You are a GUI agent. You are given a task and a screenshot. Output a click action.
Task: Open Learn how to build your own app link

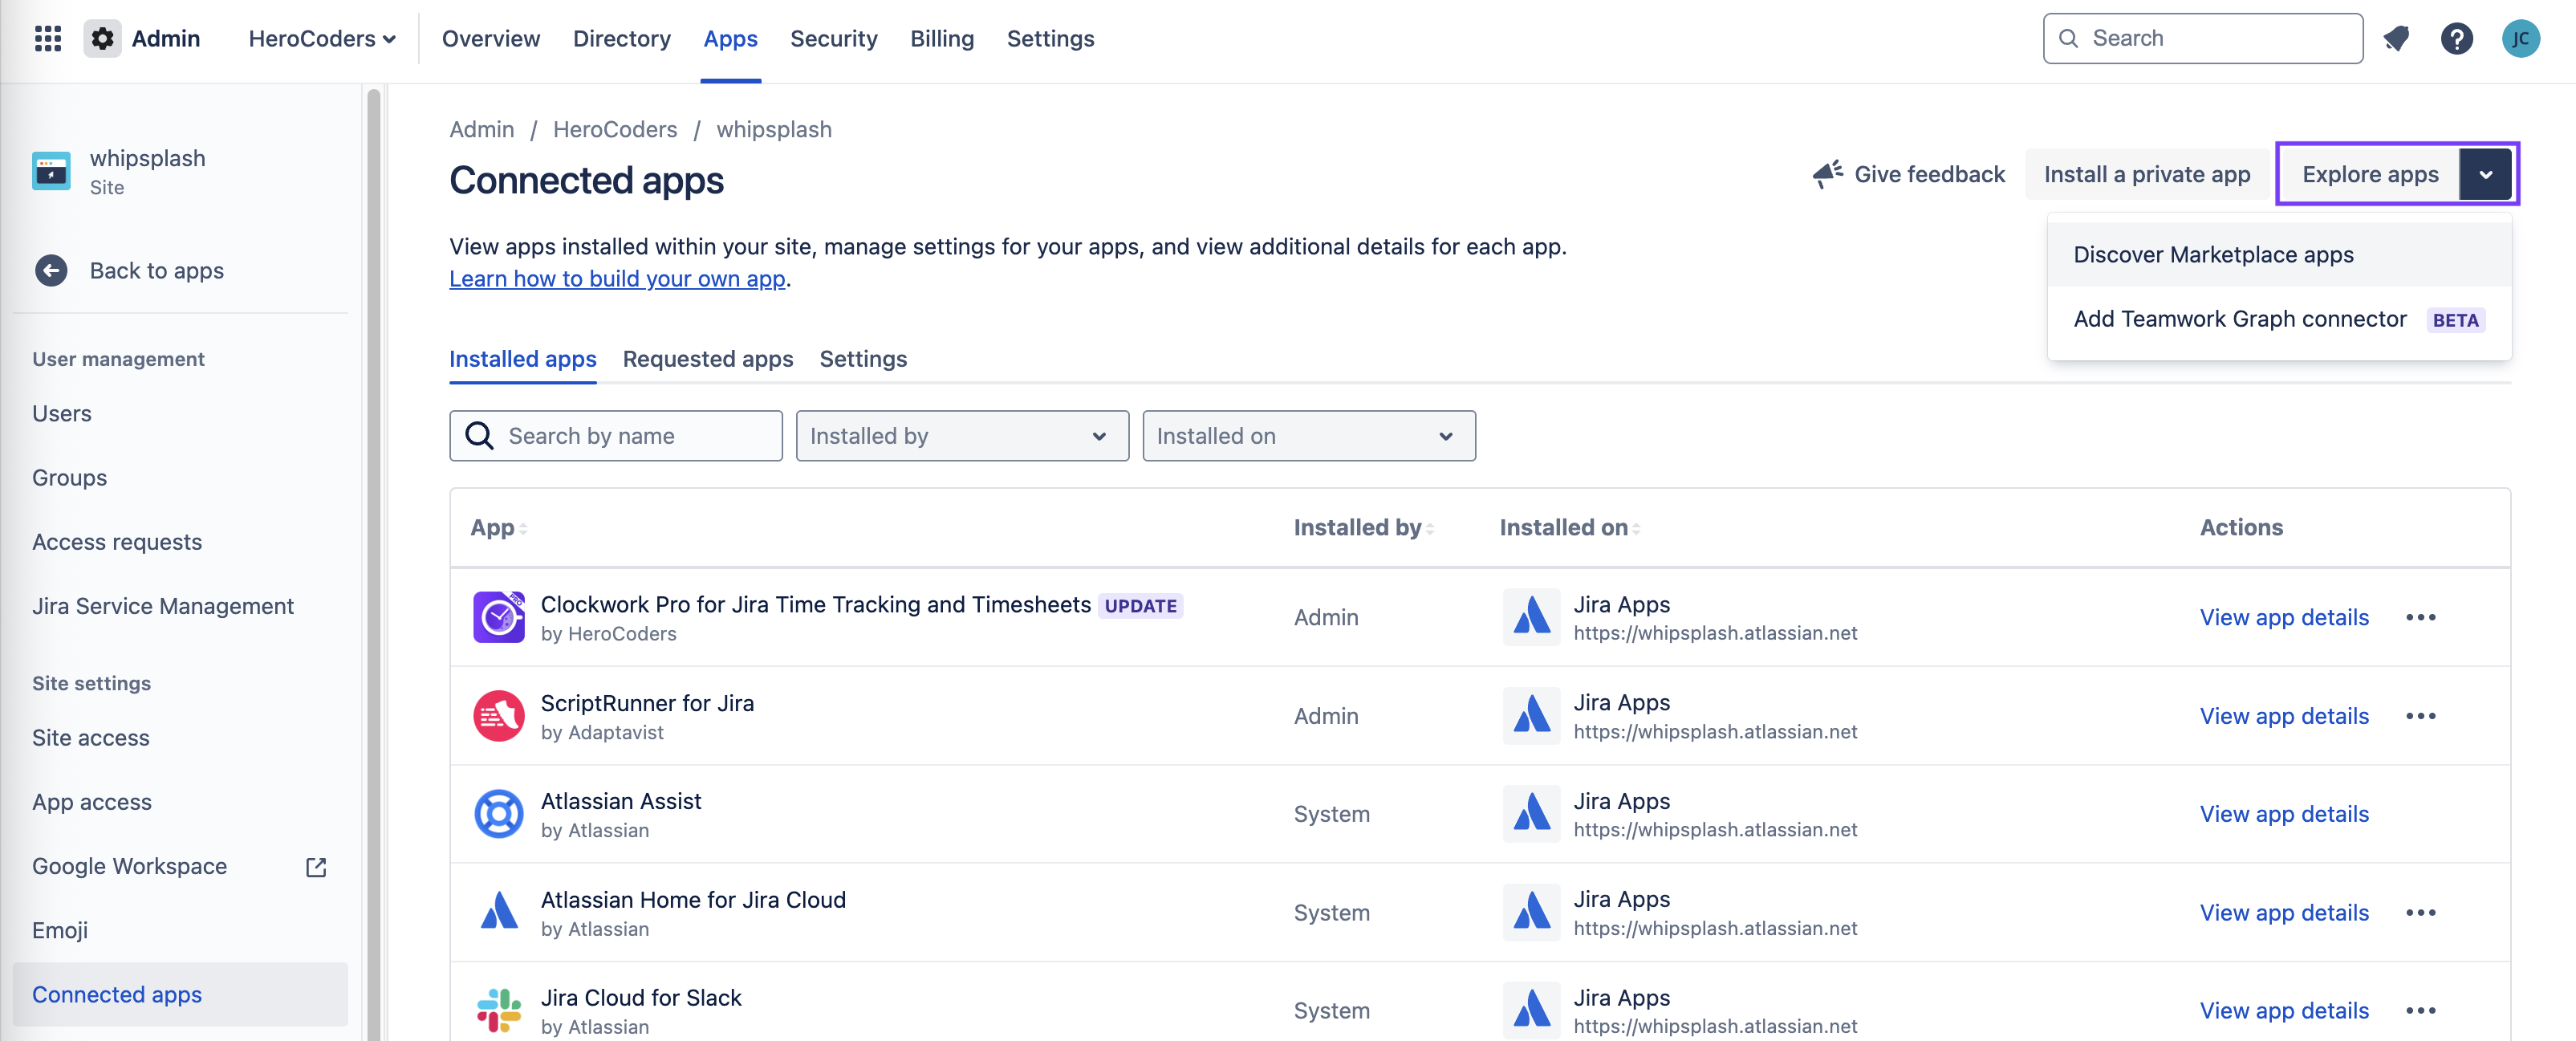(616, 279)
